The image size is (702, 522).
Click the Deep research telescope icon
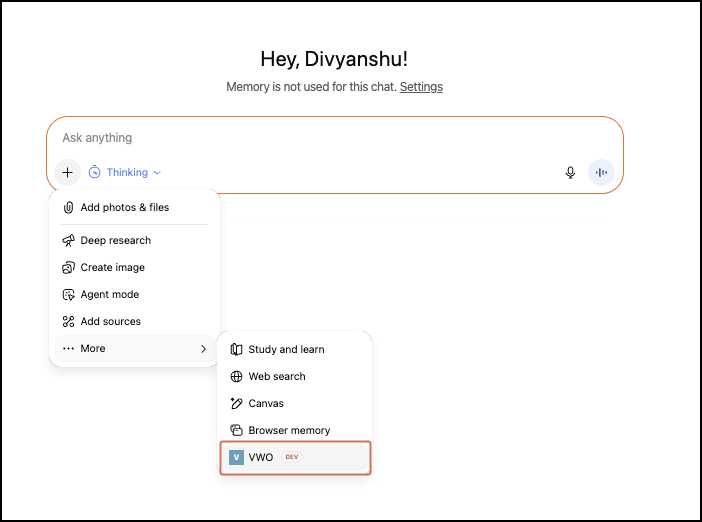[68, 241]
